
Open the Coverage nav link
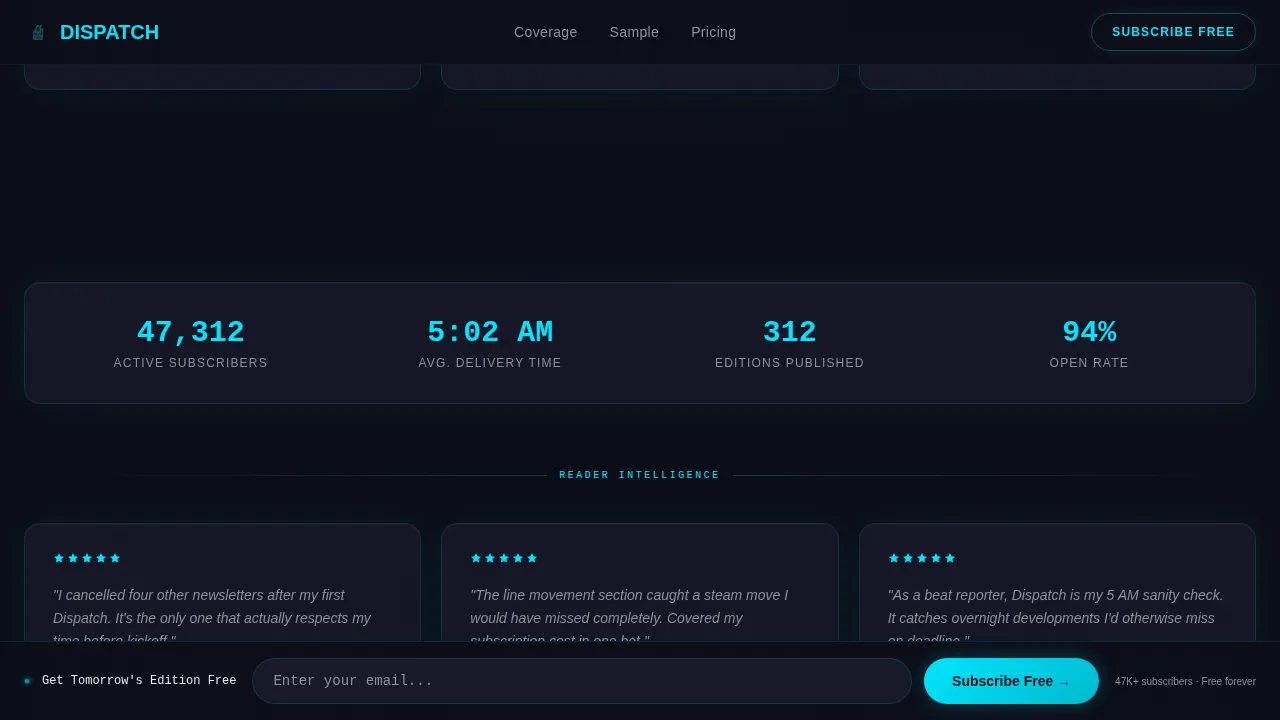(x=545, y=32)
